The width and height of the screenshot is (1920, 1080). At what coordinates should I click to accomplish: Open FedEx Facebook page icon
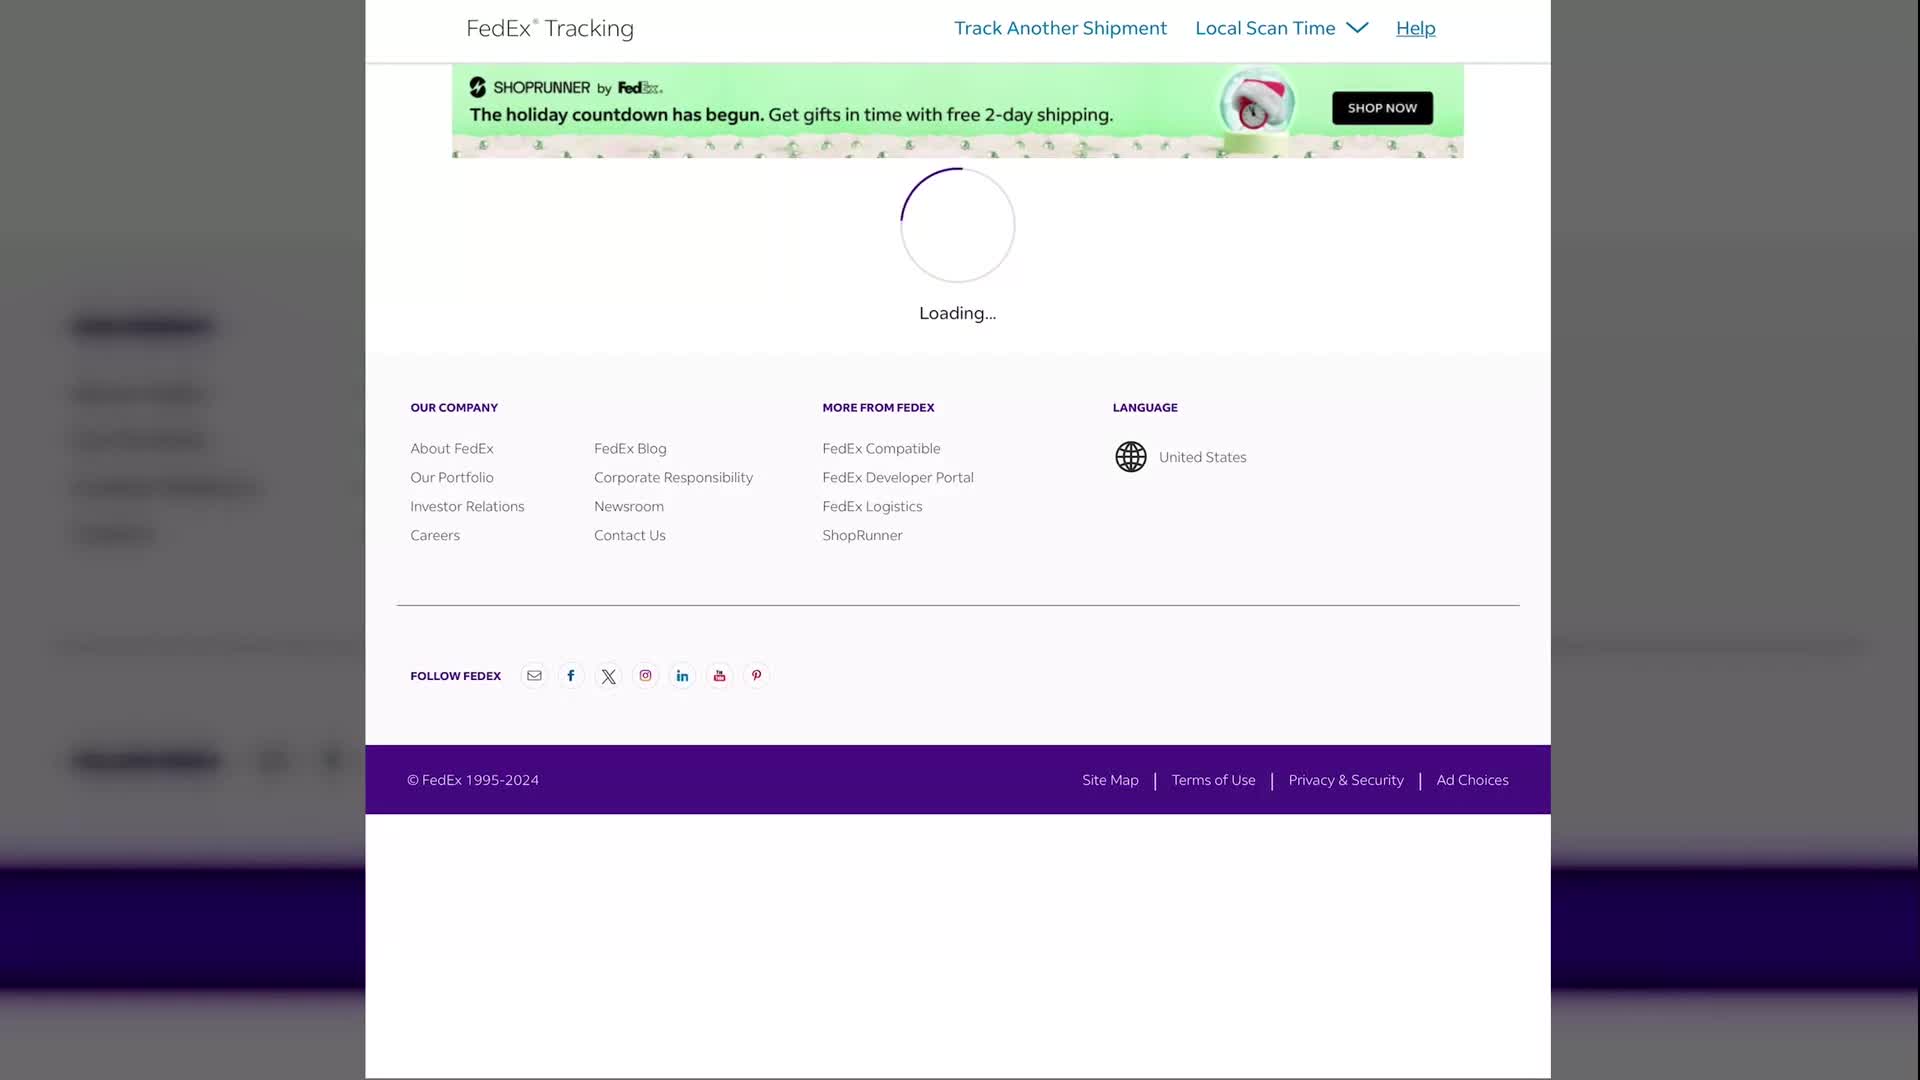pyautogui.click(x=571, y=676)
